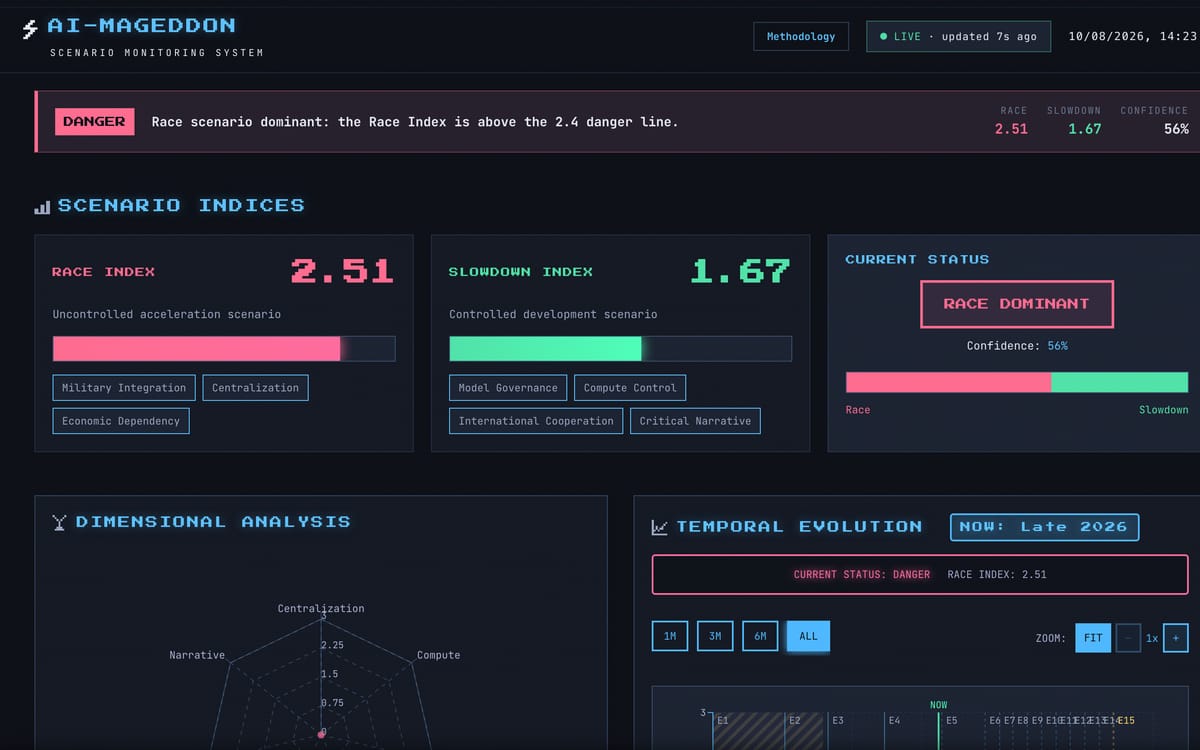Switch timeline range to 3M
The image size is (1200, 750).
715,636
